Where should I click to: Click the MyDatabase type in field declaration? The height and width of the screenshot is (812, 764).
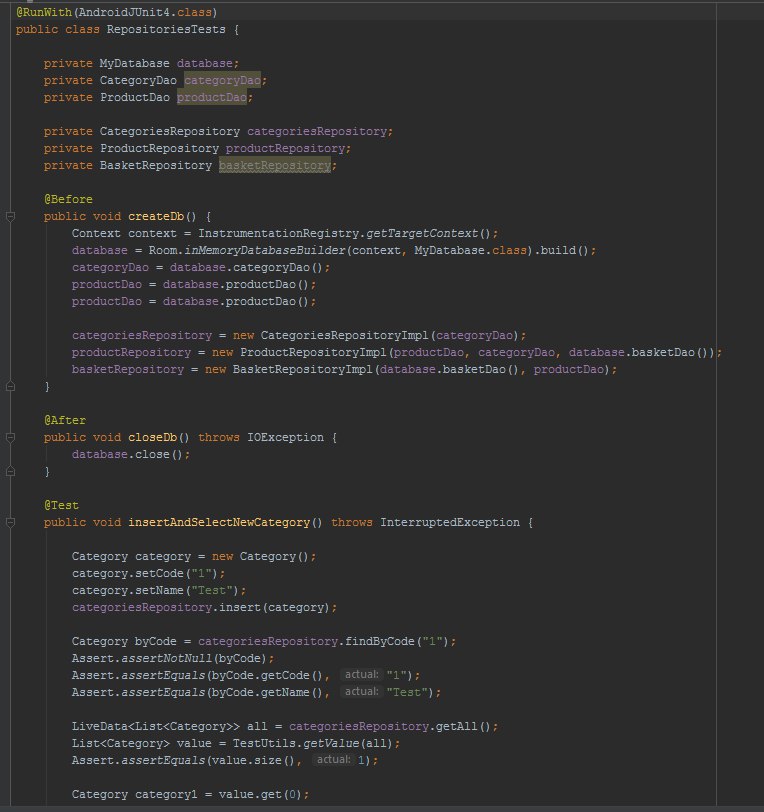[135, 63]
